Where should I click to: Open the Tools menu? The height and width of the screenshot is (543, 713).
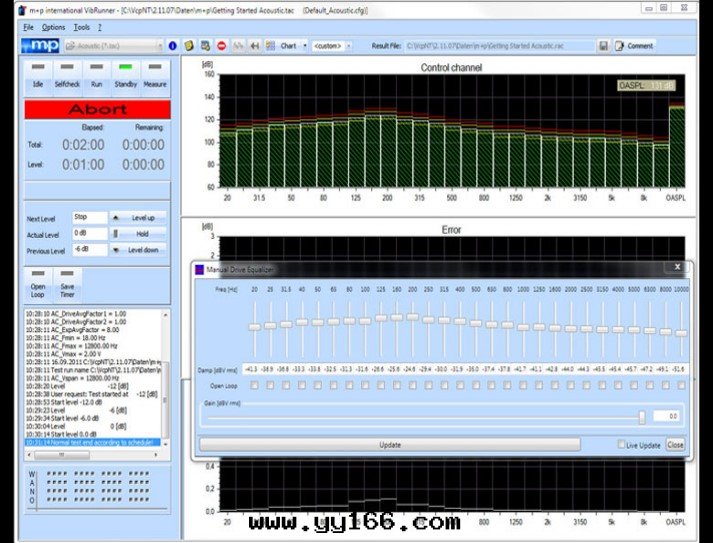(x=81, y=27)
